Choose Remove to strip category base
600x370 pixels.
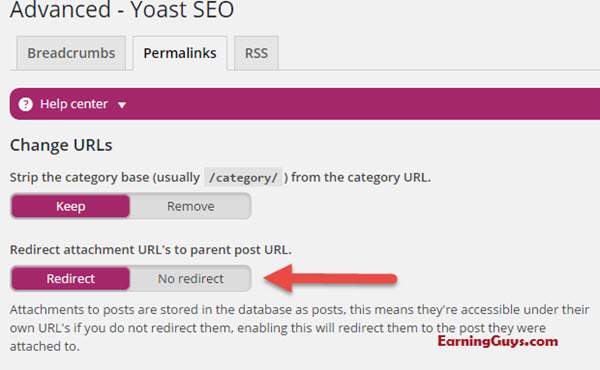[x=191, y=206]
